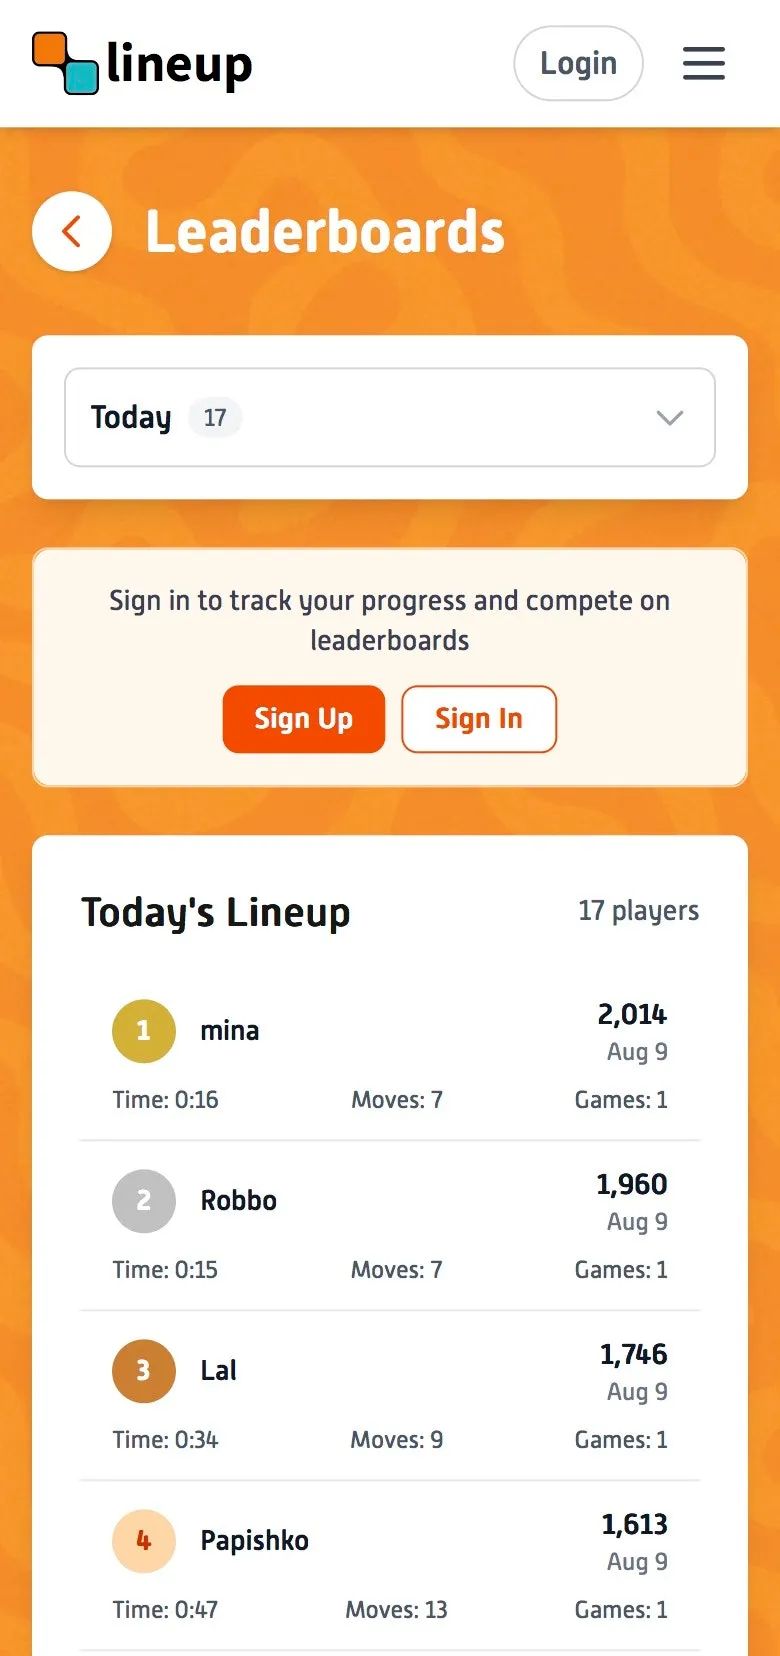Screen dimensions: 780x1656
Task: Open the hamburger navigation menu
Action: click(x=703, y=63)
